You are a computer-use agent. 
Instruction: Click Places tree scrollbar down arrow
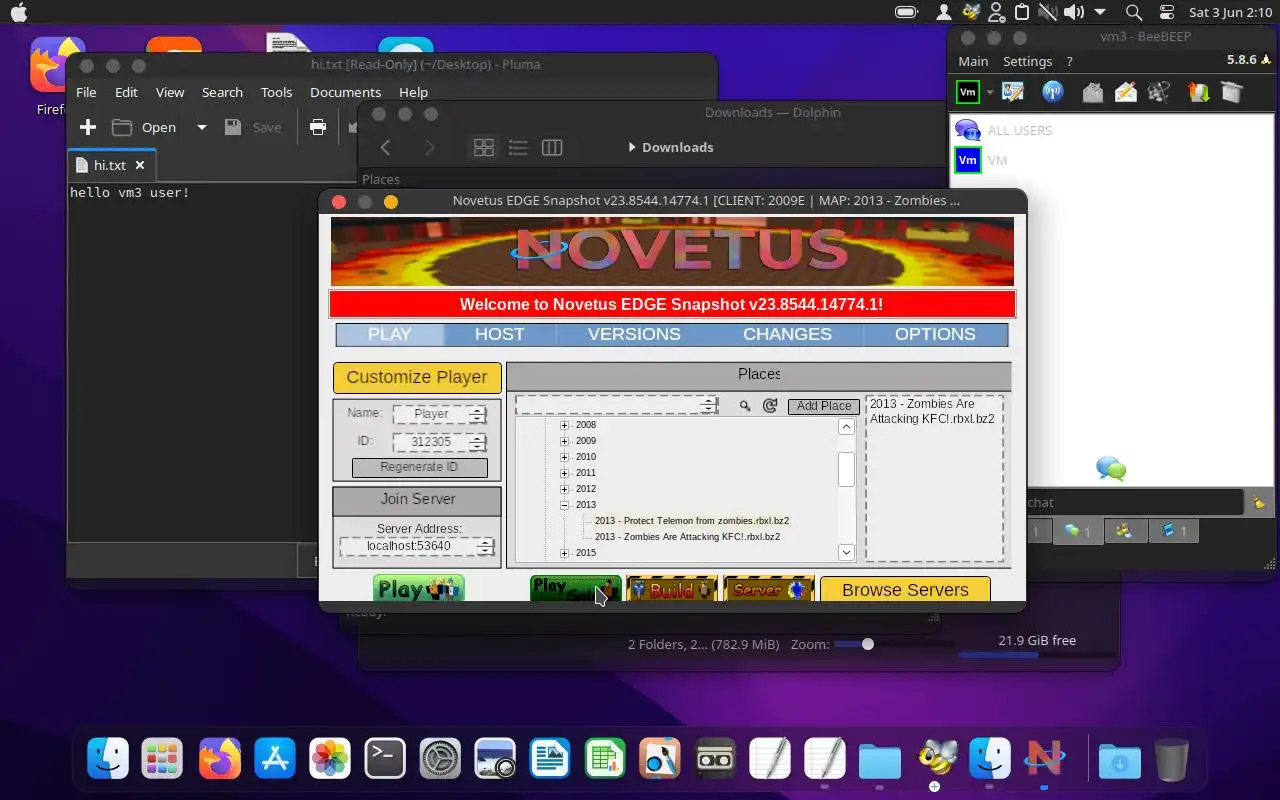846,552
